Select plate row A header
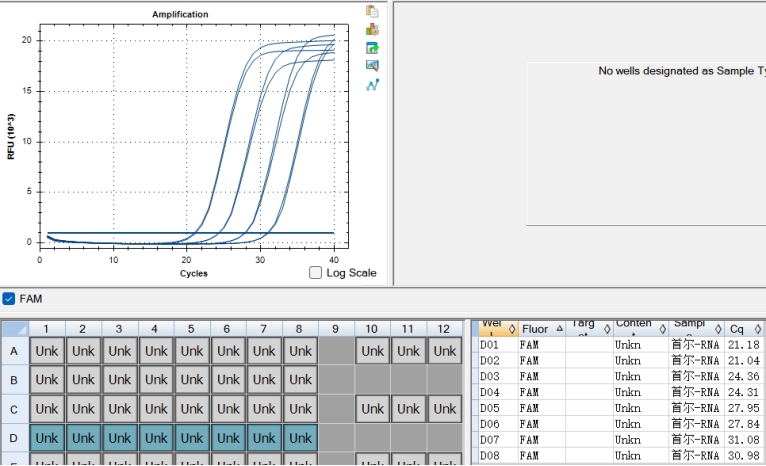The width and height of the screenshot is (766, 466). click(15, 351)
